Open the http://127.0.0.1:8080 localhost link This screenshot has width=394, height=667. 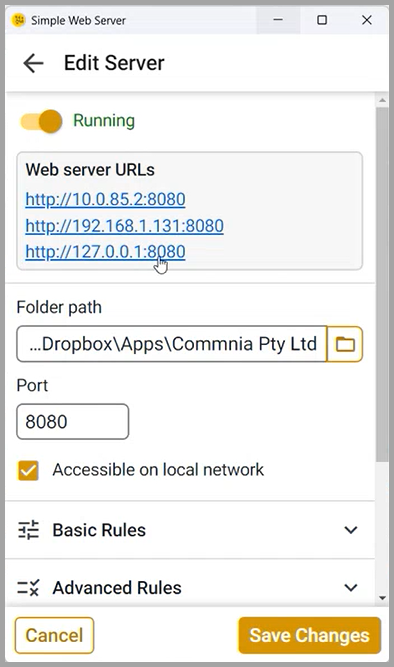[105, 251]
